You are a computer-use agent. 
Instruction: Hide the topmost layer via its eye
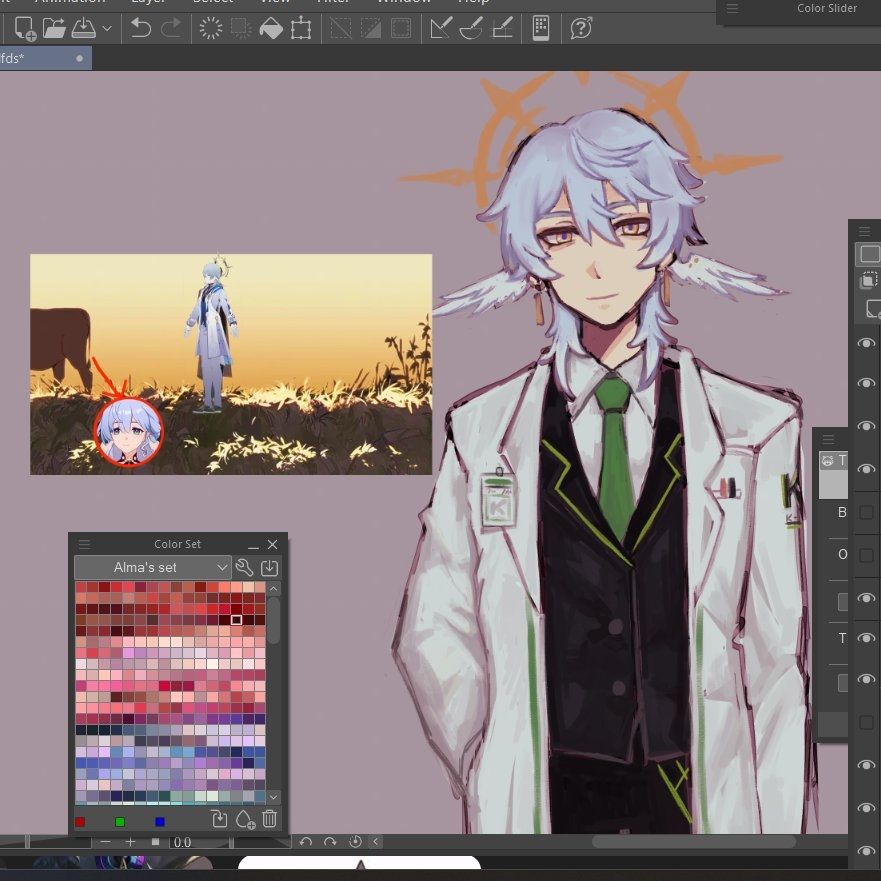(866, 343)
